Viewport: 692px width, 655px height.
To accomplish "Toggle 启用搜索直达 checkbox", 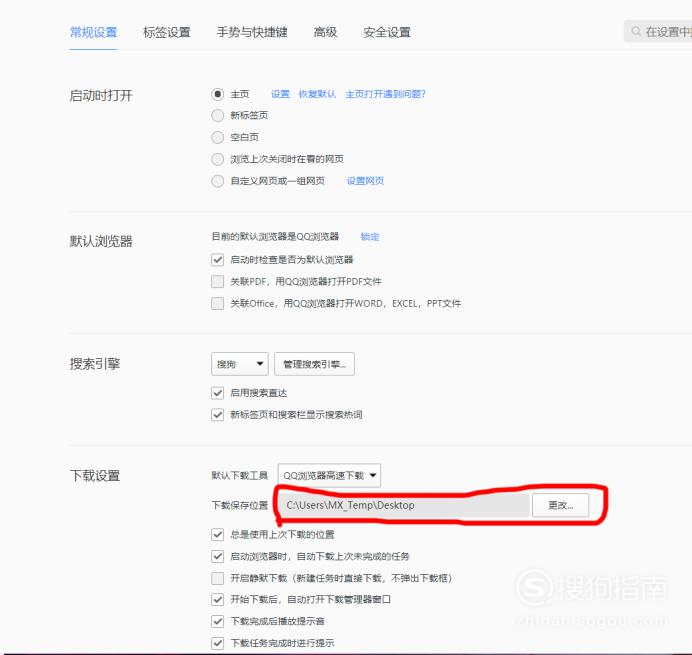I will click(x=218, y=393).
